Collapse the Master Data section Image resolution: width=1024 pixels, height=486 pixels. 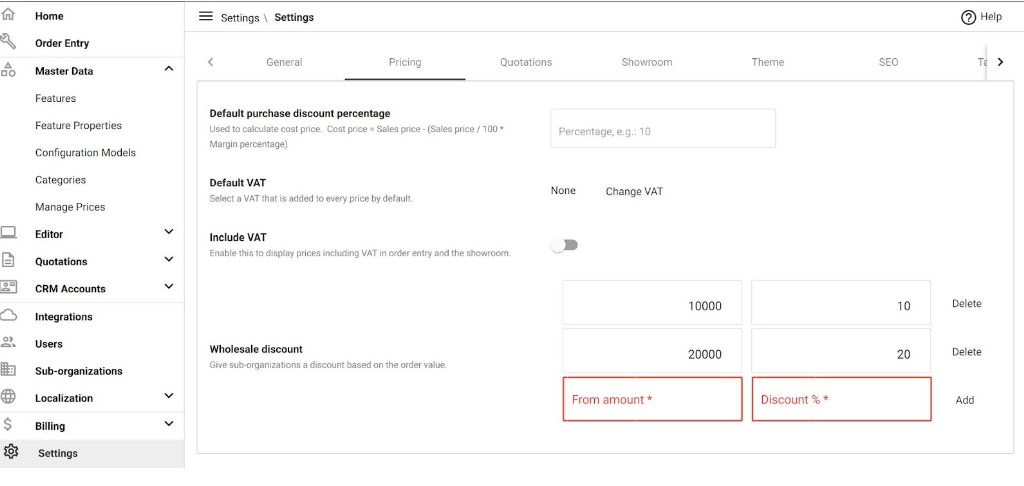point(168,69)
